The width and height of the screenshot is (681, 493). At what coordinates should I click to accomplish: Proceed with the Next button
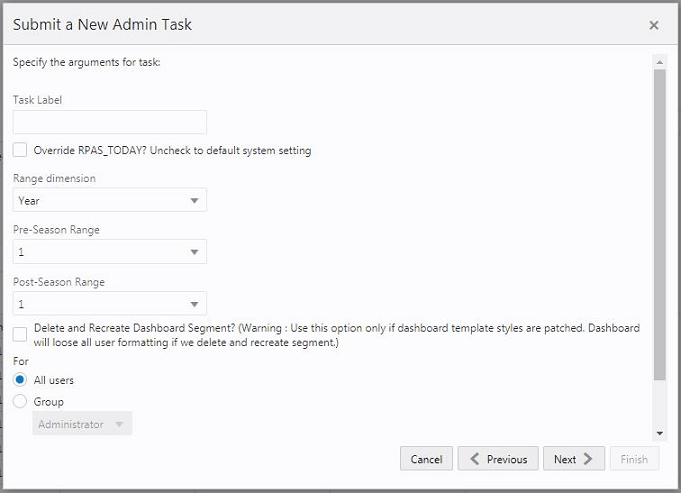coord(574,459)
